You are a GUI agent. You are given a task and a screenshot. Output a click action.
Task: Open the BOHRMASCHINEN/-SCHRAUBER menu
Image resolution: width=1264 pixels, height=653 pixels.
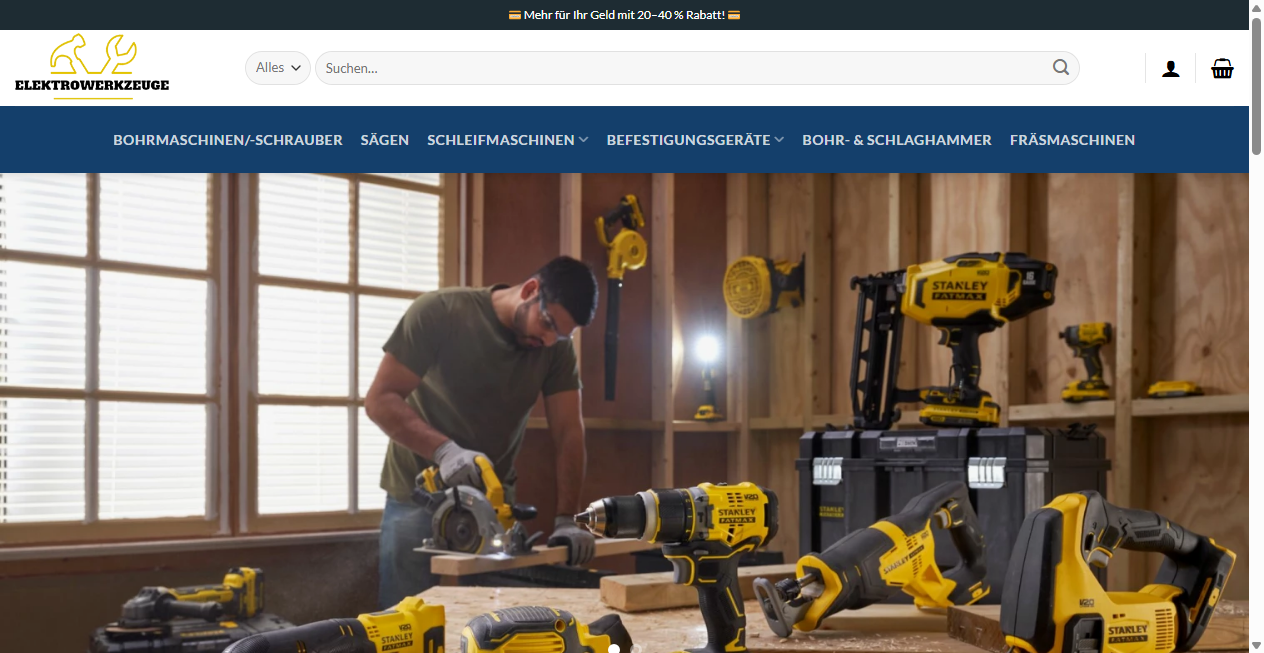(x=227, y=140)
